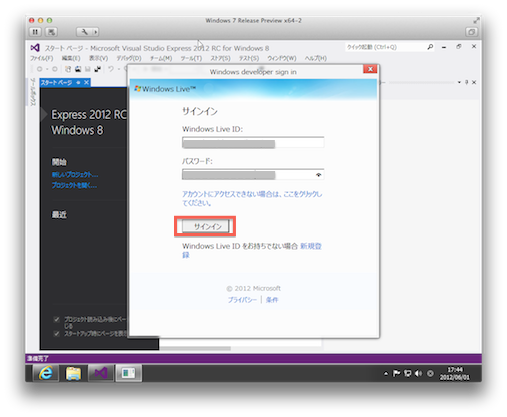Click the 最近 recent section heading
The height and width of the screenshot is (417, 507).
(x=59, y=214)
